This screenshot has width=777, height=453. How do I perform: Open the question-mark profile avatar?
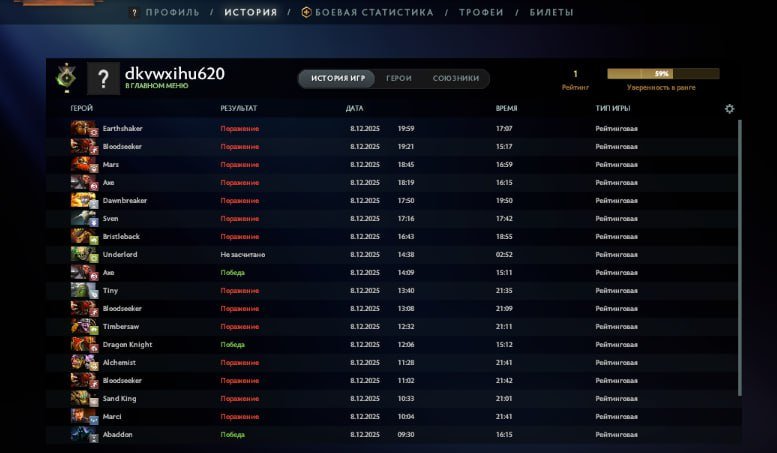tap(103, 78)
